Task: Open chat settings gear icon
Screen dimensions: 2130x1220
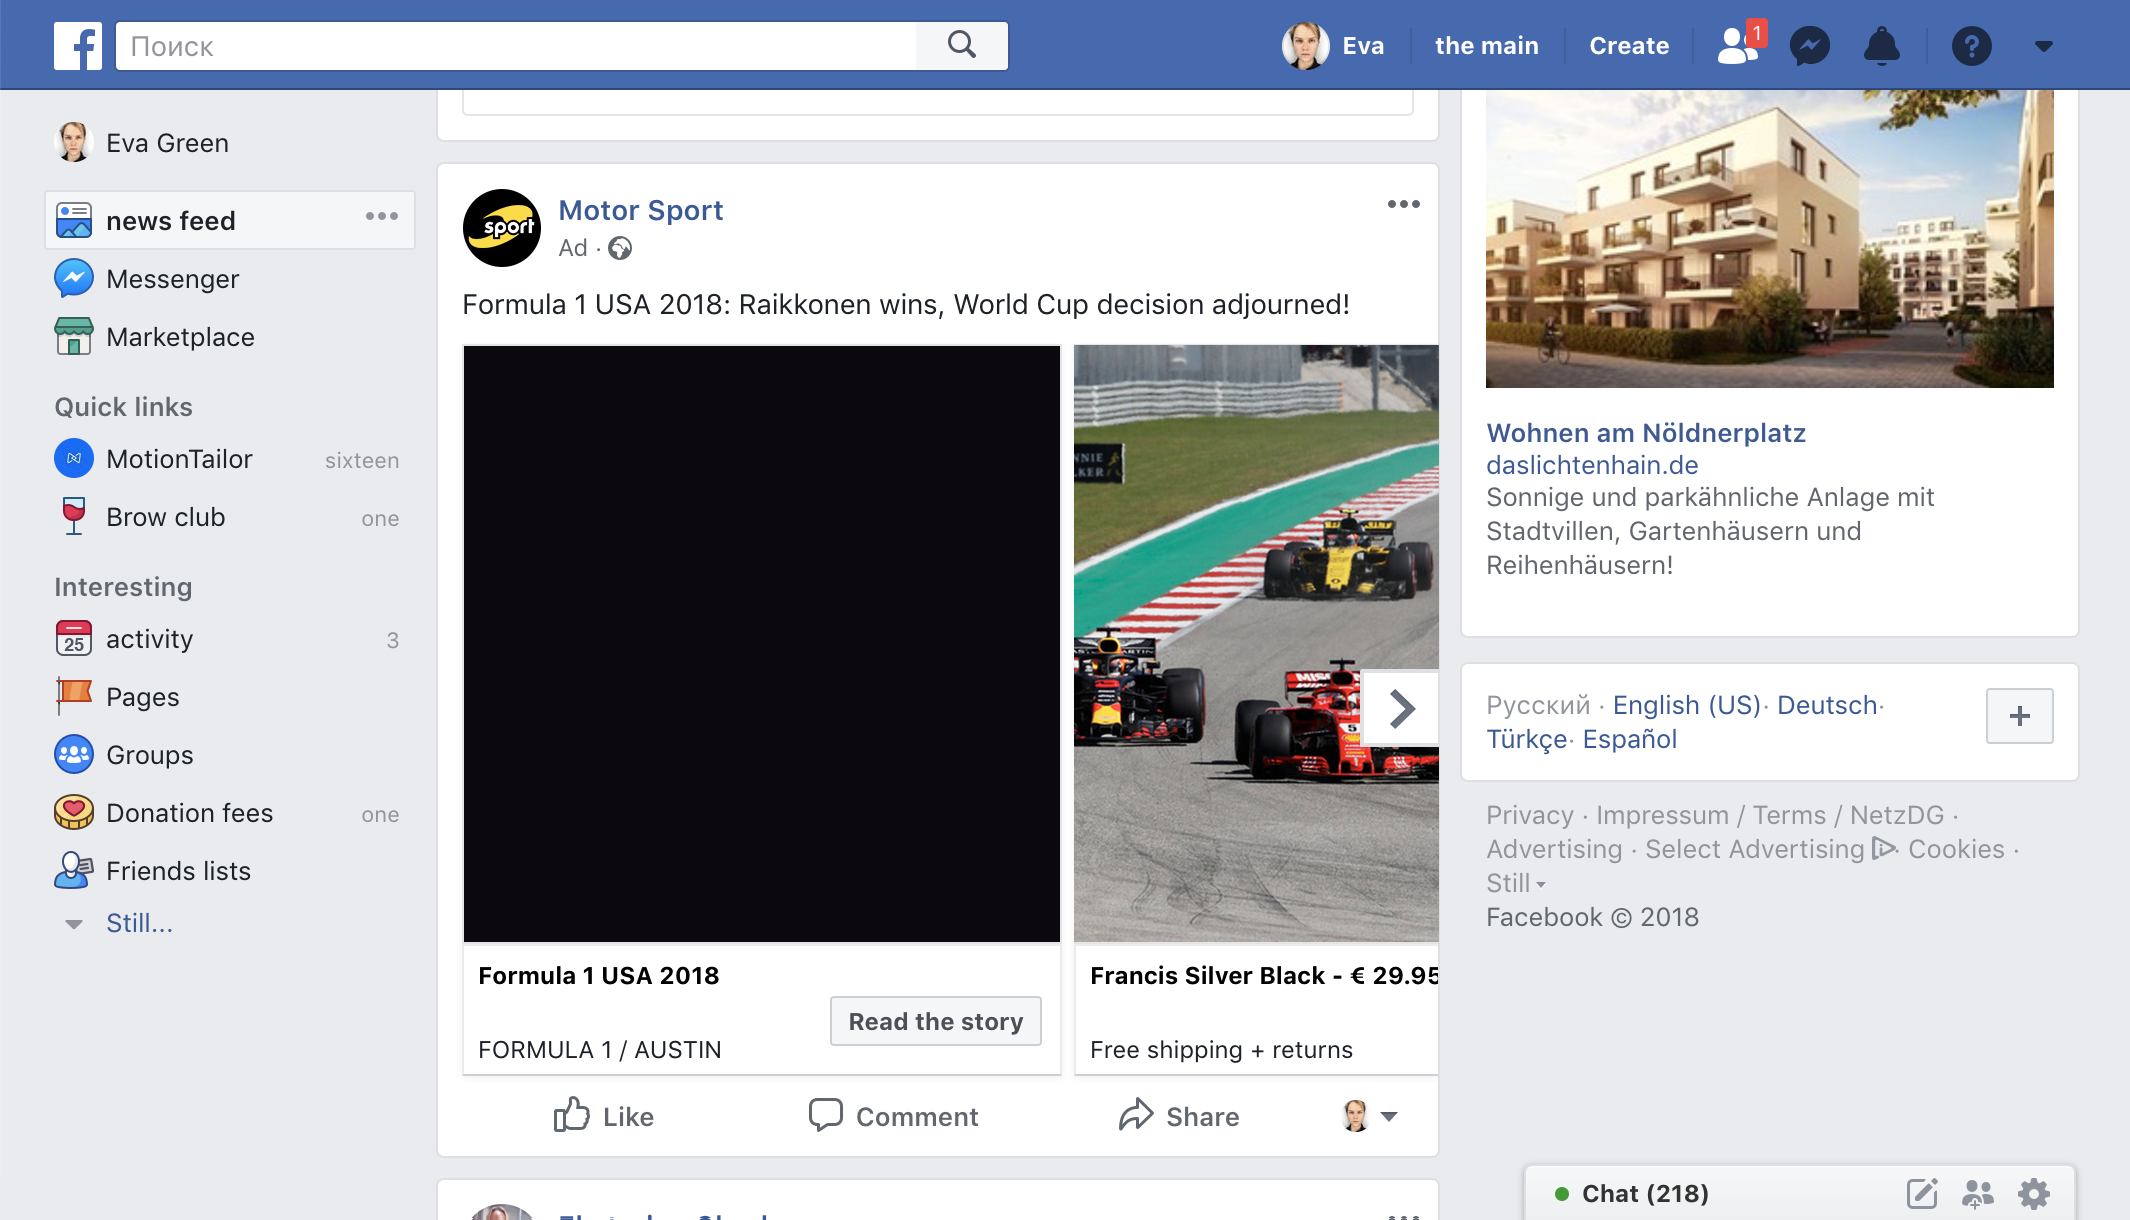Action: (x=2034, y=1193)
